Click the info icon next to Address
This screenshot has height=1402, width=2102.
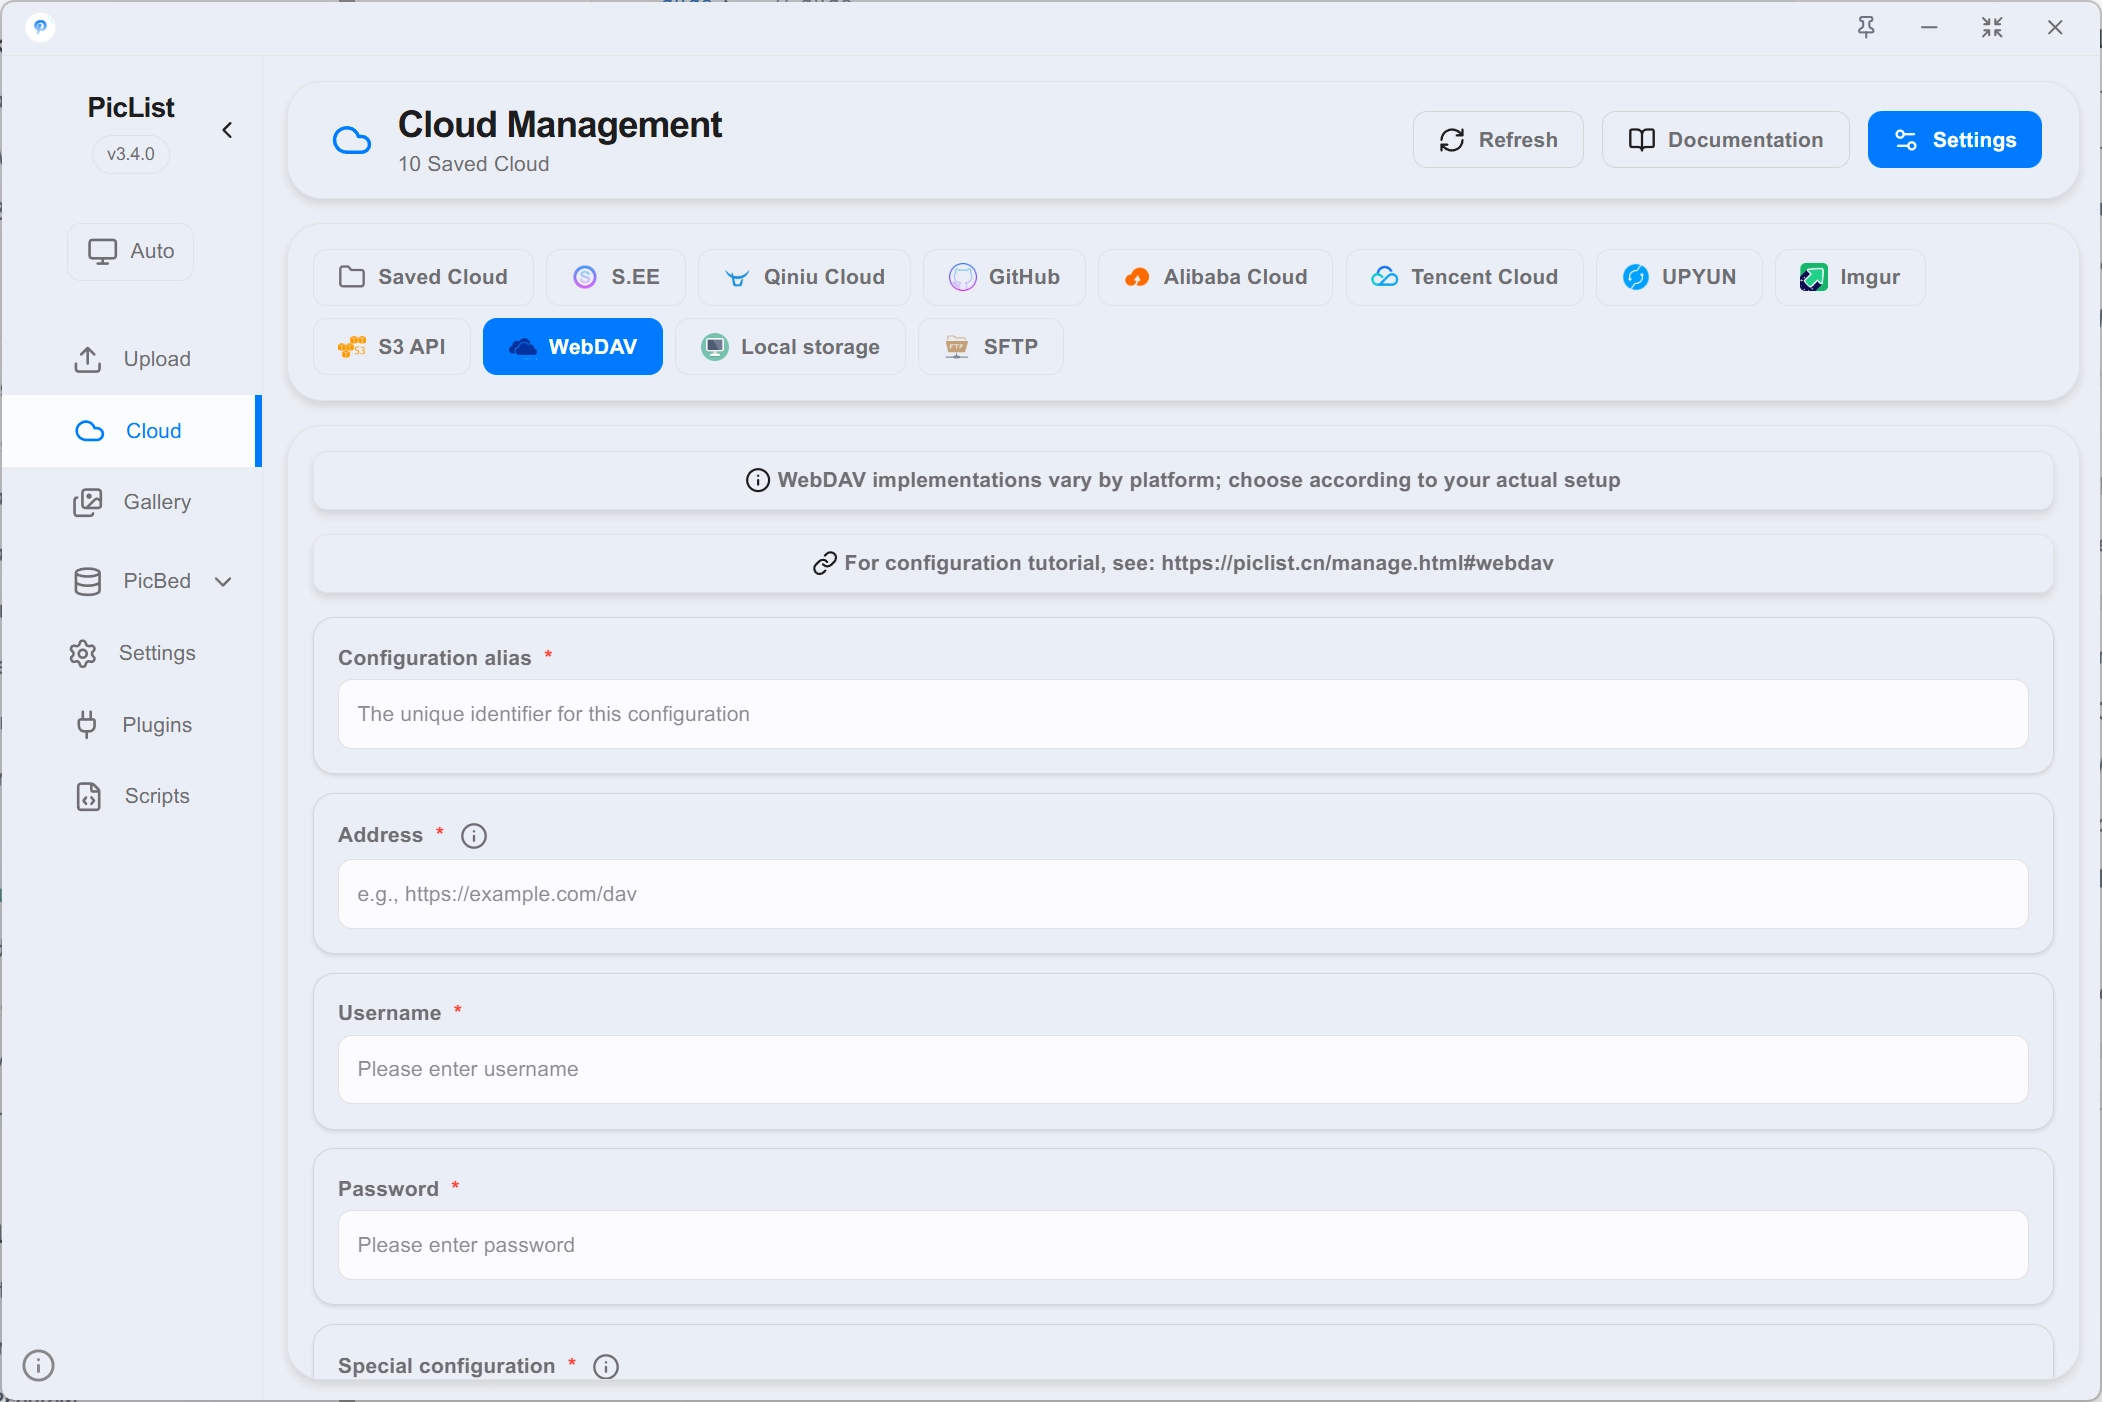pos(474,836)
